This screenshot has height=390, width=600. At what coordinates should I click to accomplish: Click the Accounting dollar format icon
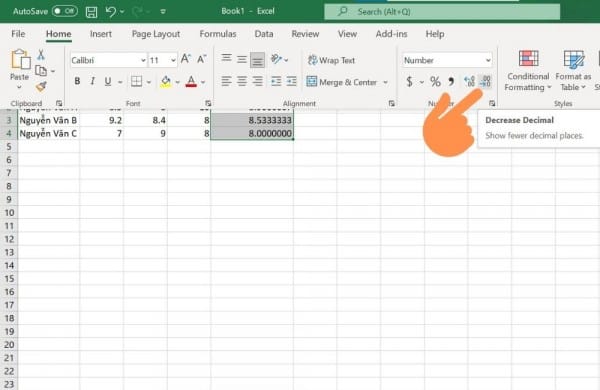[409, 82]
